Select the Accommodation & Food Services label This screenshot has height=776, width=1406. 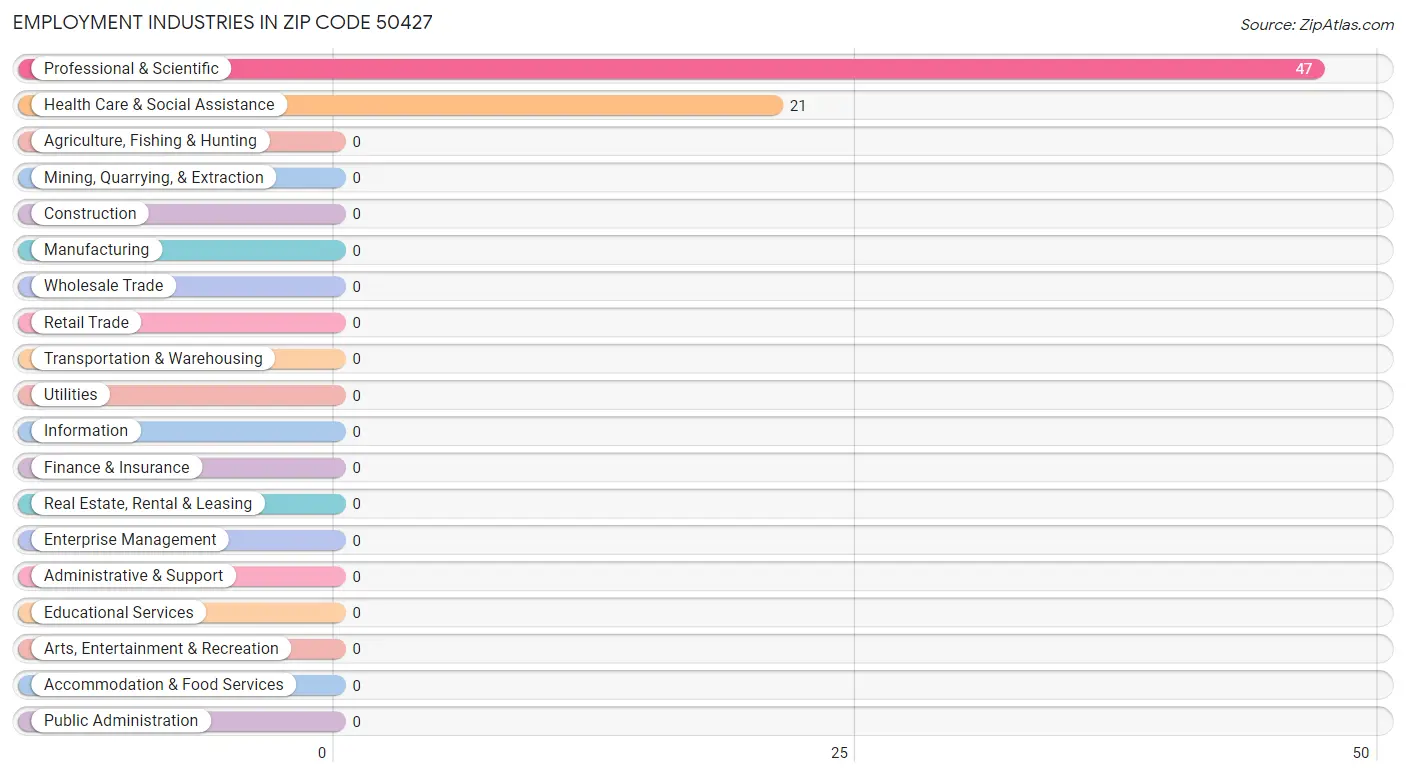click(x=164, y=684)
